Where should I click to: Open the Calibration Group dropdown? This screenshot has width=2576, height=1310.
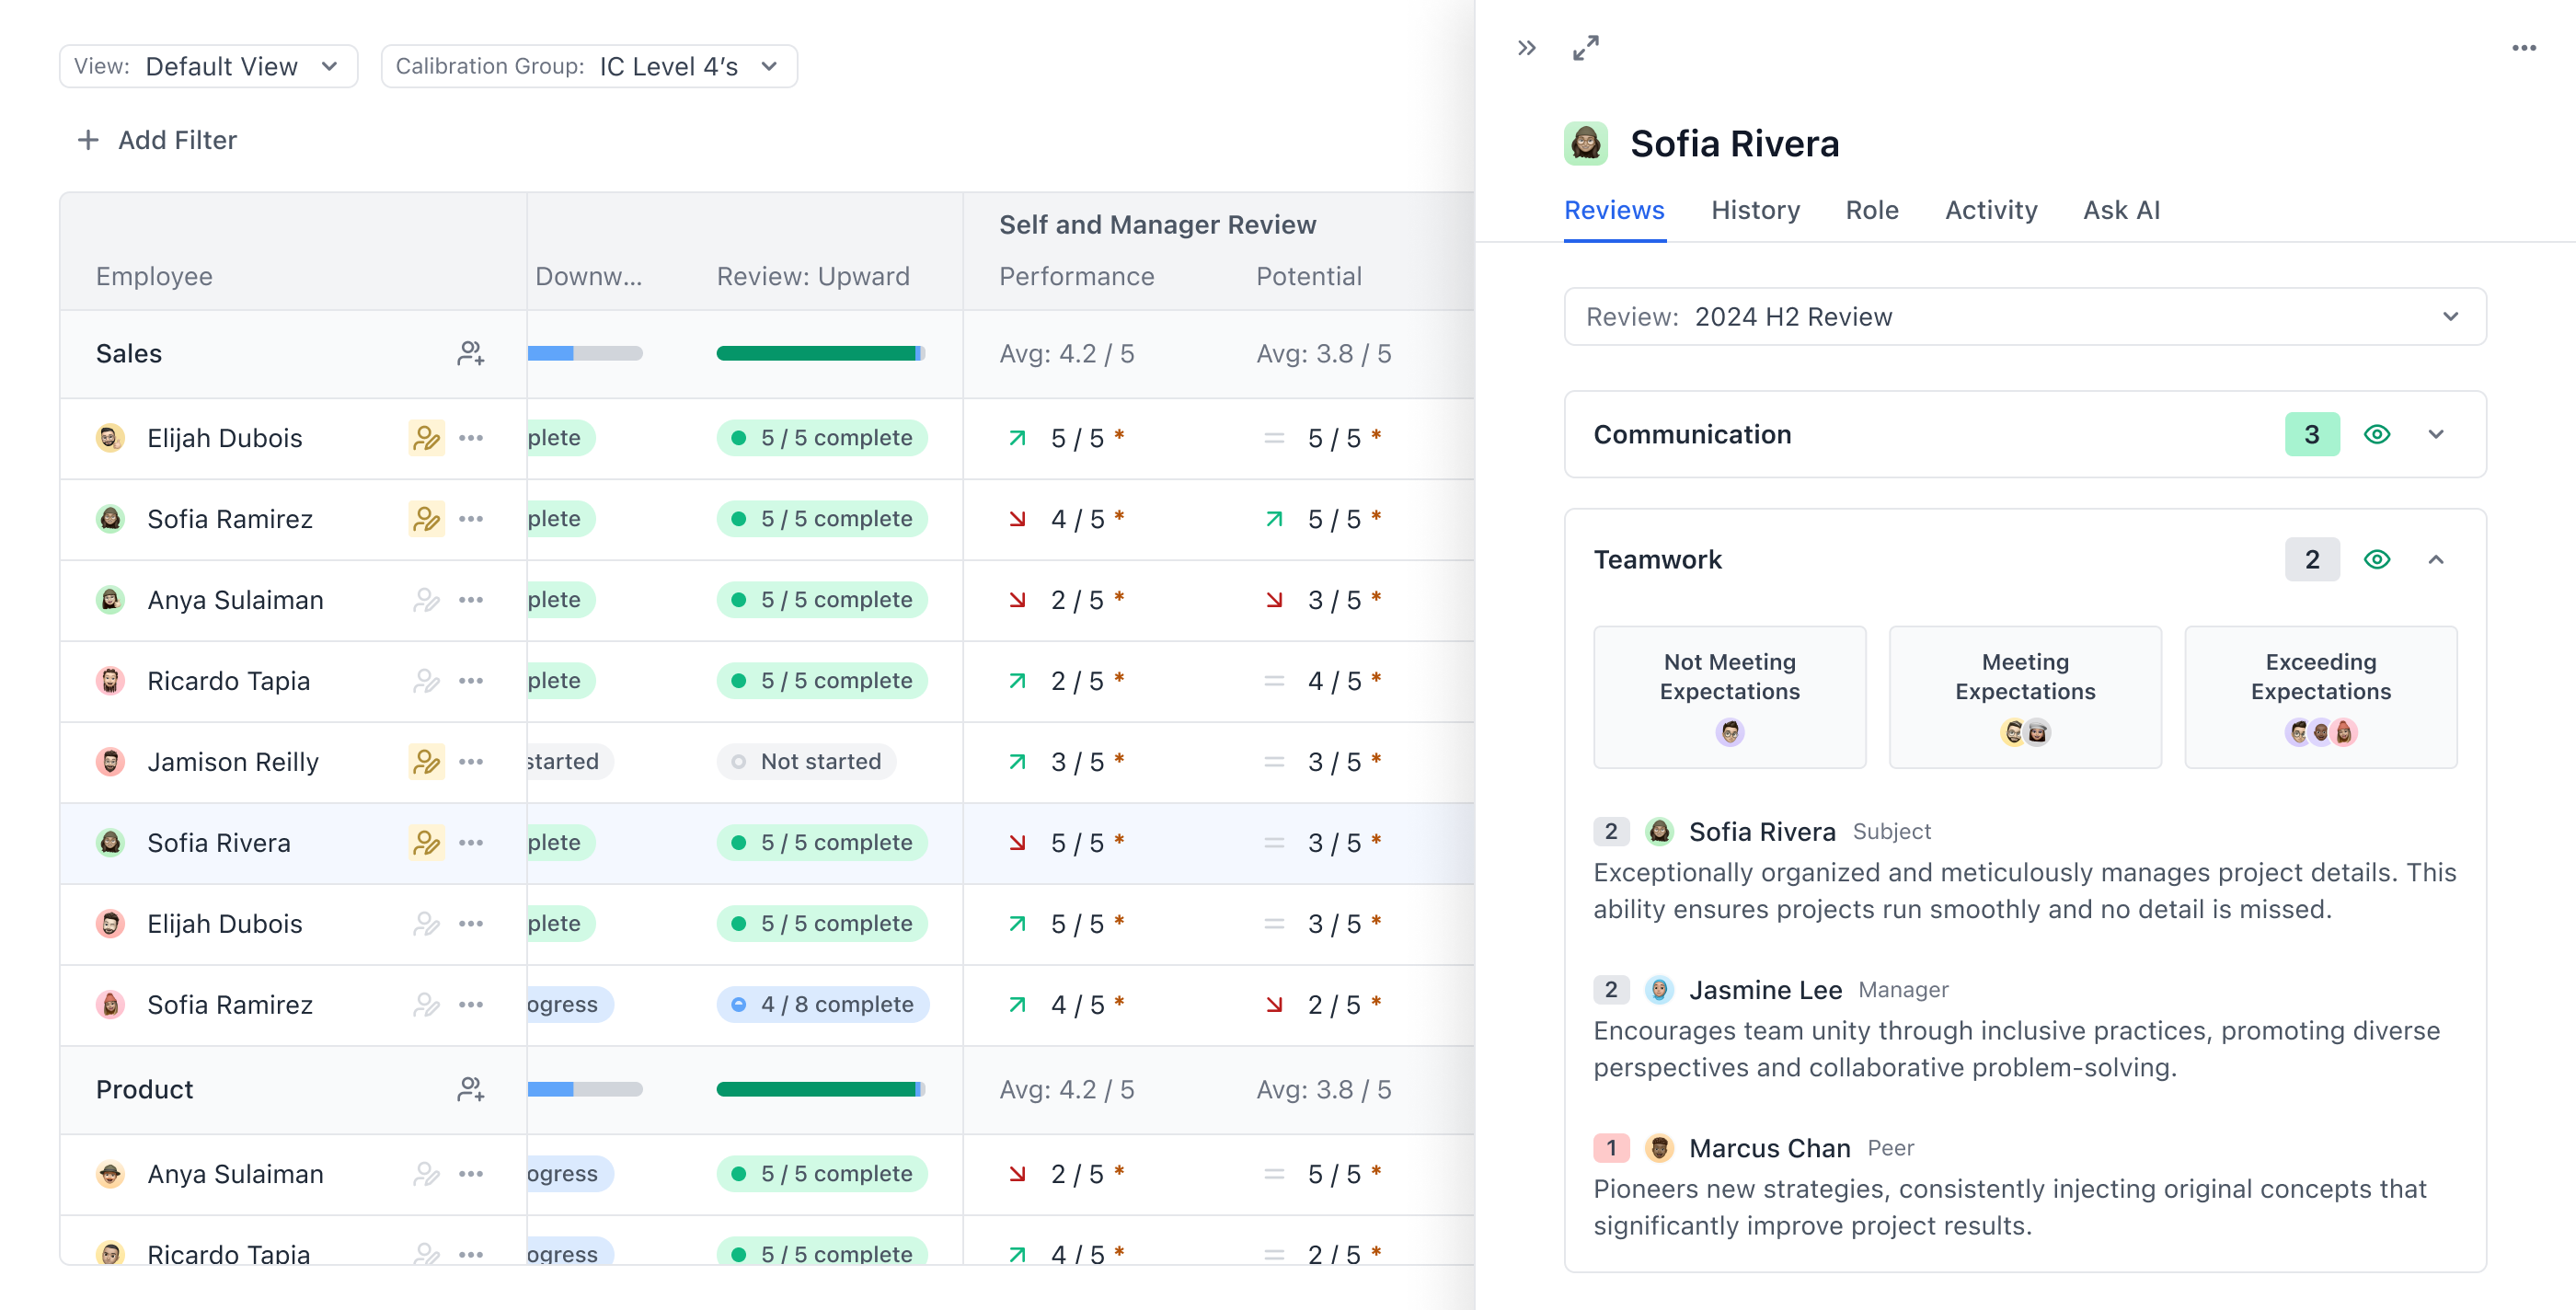tap(588, 66)
